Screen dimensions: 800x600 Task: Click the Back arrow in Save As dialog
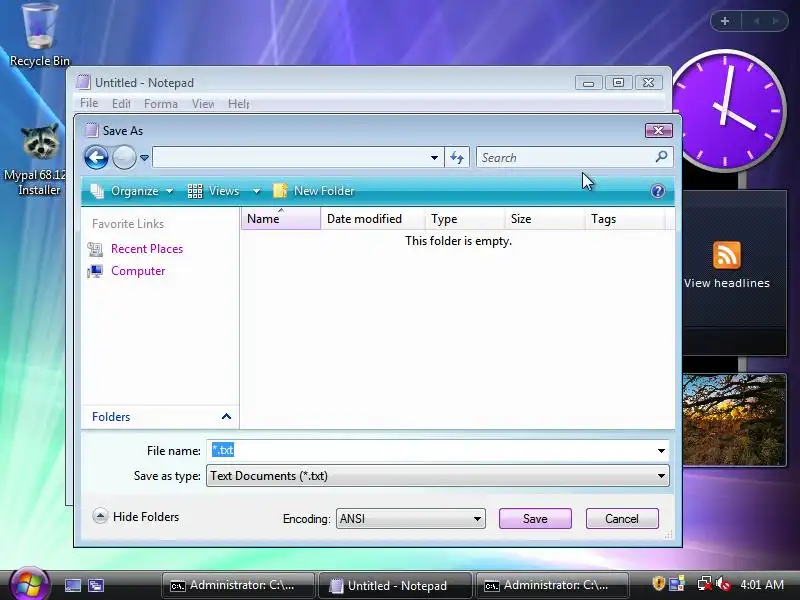pos(96,157)
